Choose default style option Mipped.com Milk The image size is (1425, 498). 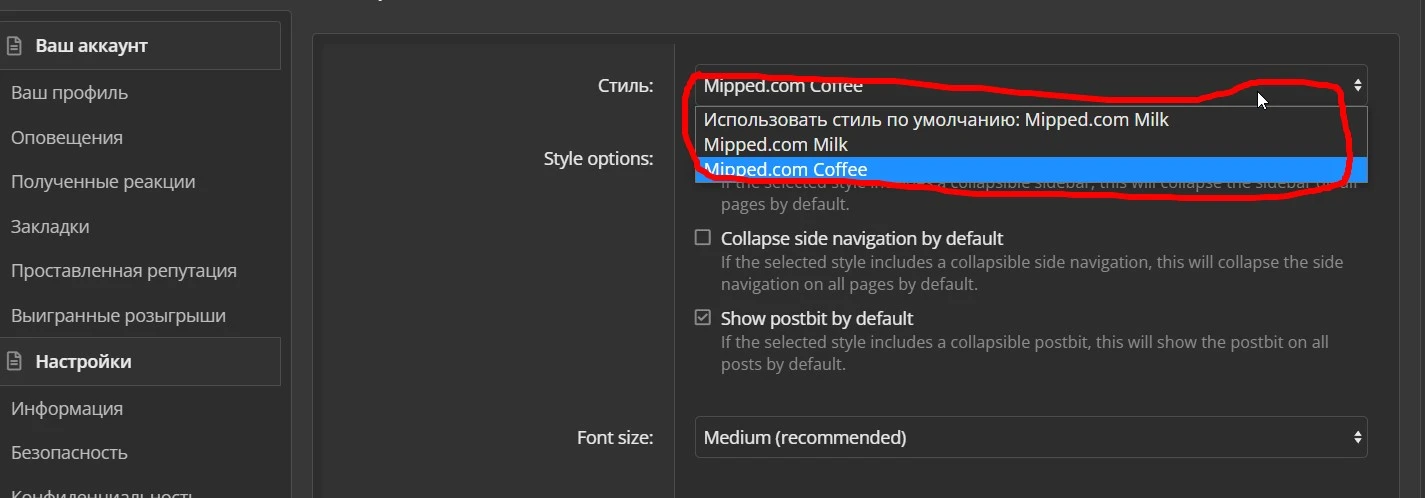[x=1031, y=119]
